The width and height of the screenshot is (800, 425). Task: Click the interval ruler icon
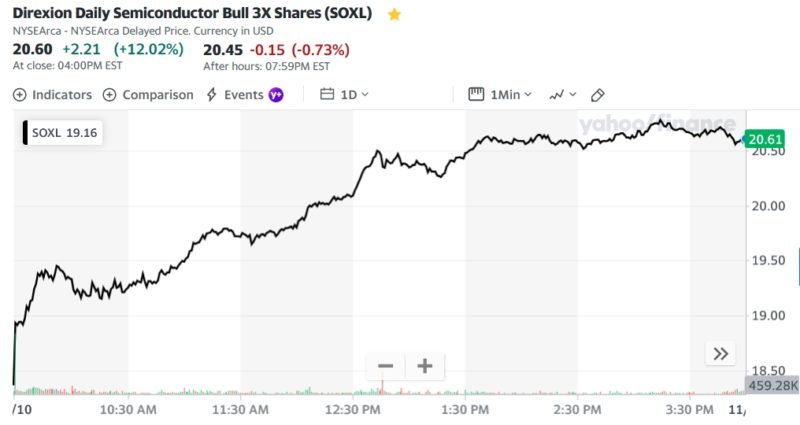(476, 95)
